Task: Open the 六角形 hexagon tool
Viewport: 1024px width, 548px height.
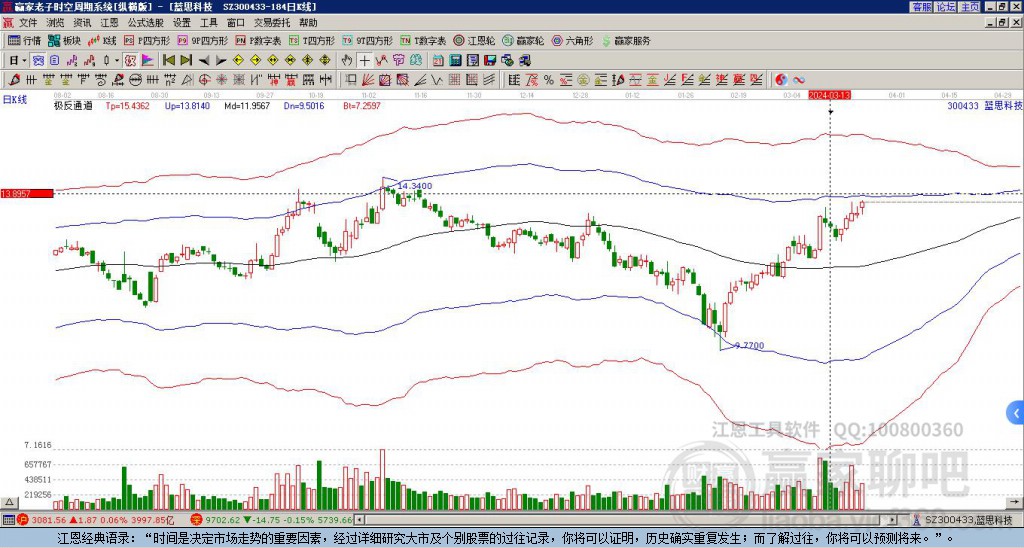Action: click(x=572, y=40)
